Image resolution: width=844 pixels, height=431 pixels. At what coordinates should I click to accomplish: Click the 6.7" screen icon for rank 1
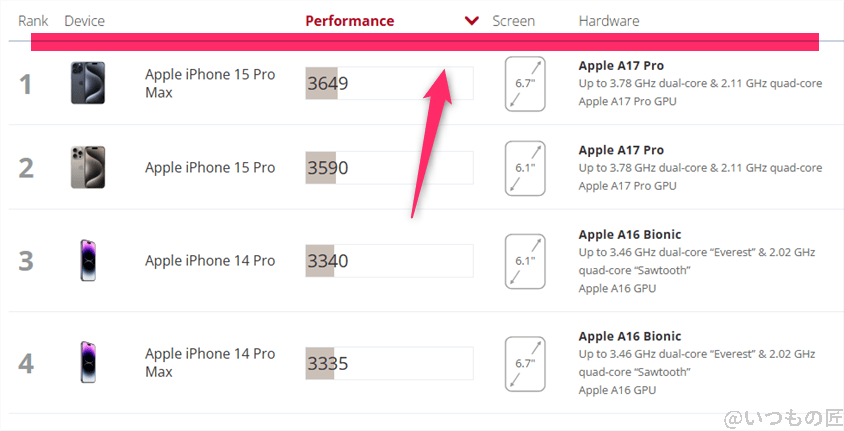(525, 83)
